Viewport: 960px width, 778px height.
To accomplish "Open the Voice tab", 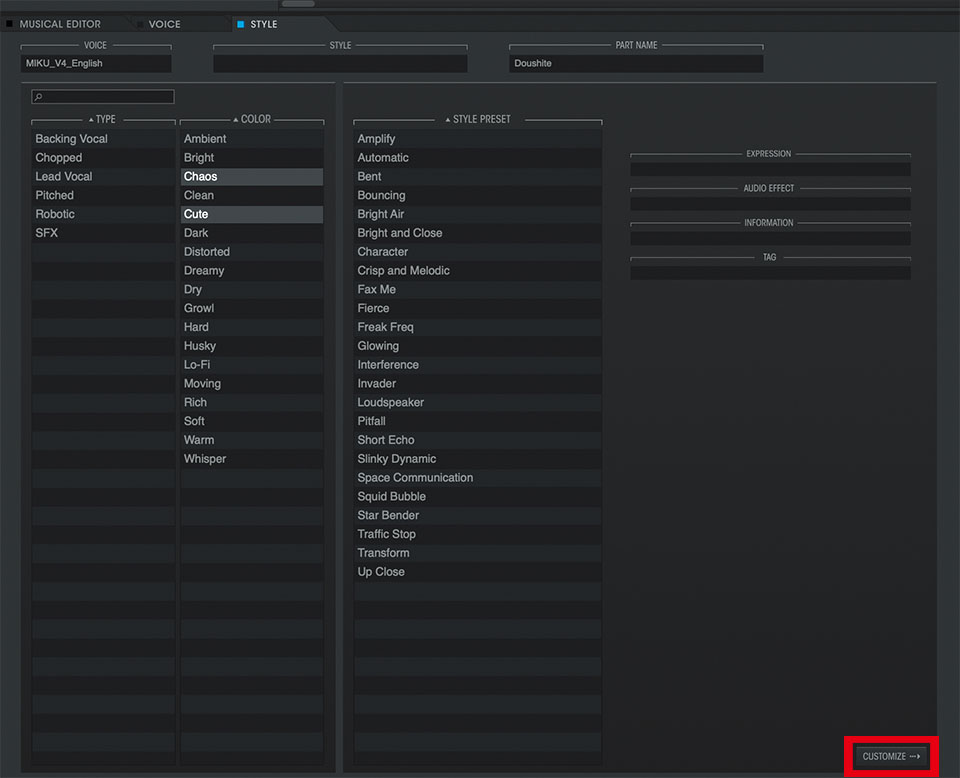I will pos(164,24).
